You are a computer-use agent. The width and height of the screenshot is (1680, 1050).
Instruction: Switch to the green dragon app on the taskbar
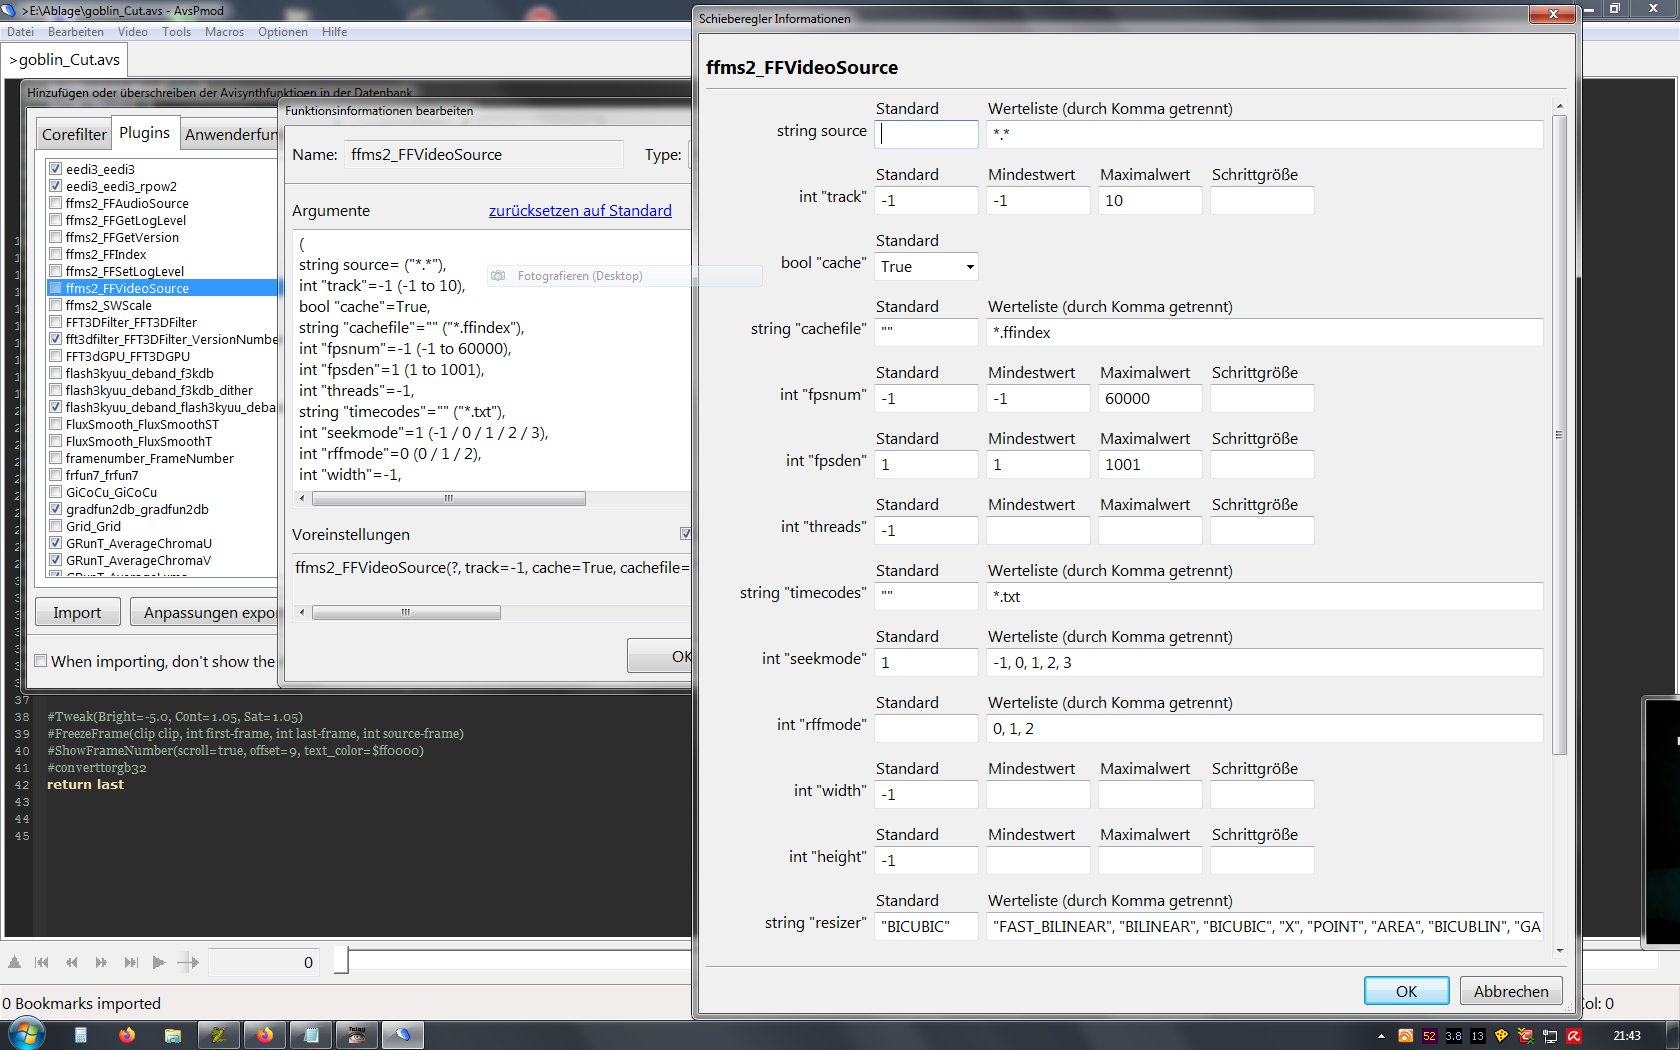pyautogui.click(x=219, y=1035)
